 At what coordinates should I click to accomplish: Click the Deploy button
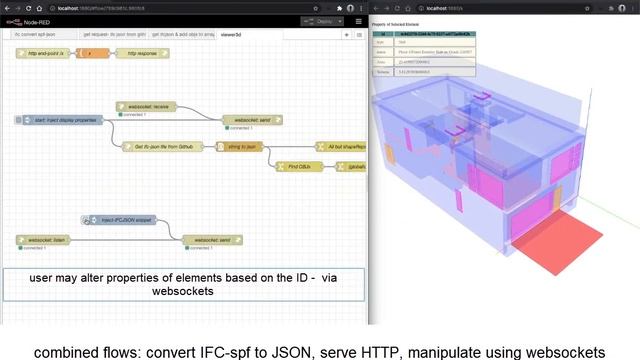[319, 21]
